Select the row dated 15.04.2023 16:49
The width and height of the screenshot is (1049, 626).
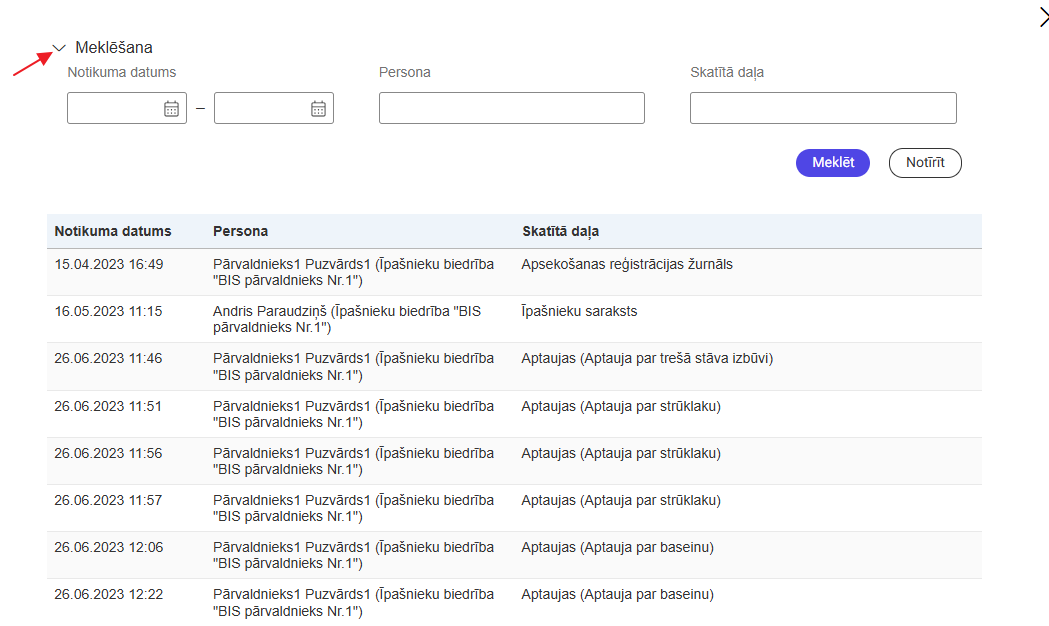pos(109,264)
